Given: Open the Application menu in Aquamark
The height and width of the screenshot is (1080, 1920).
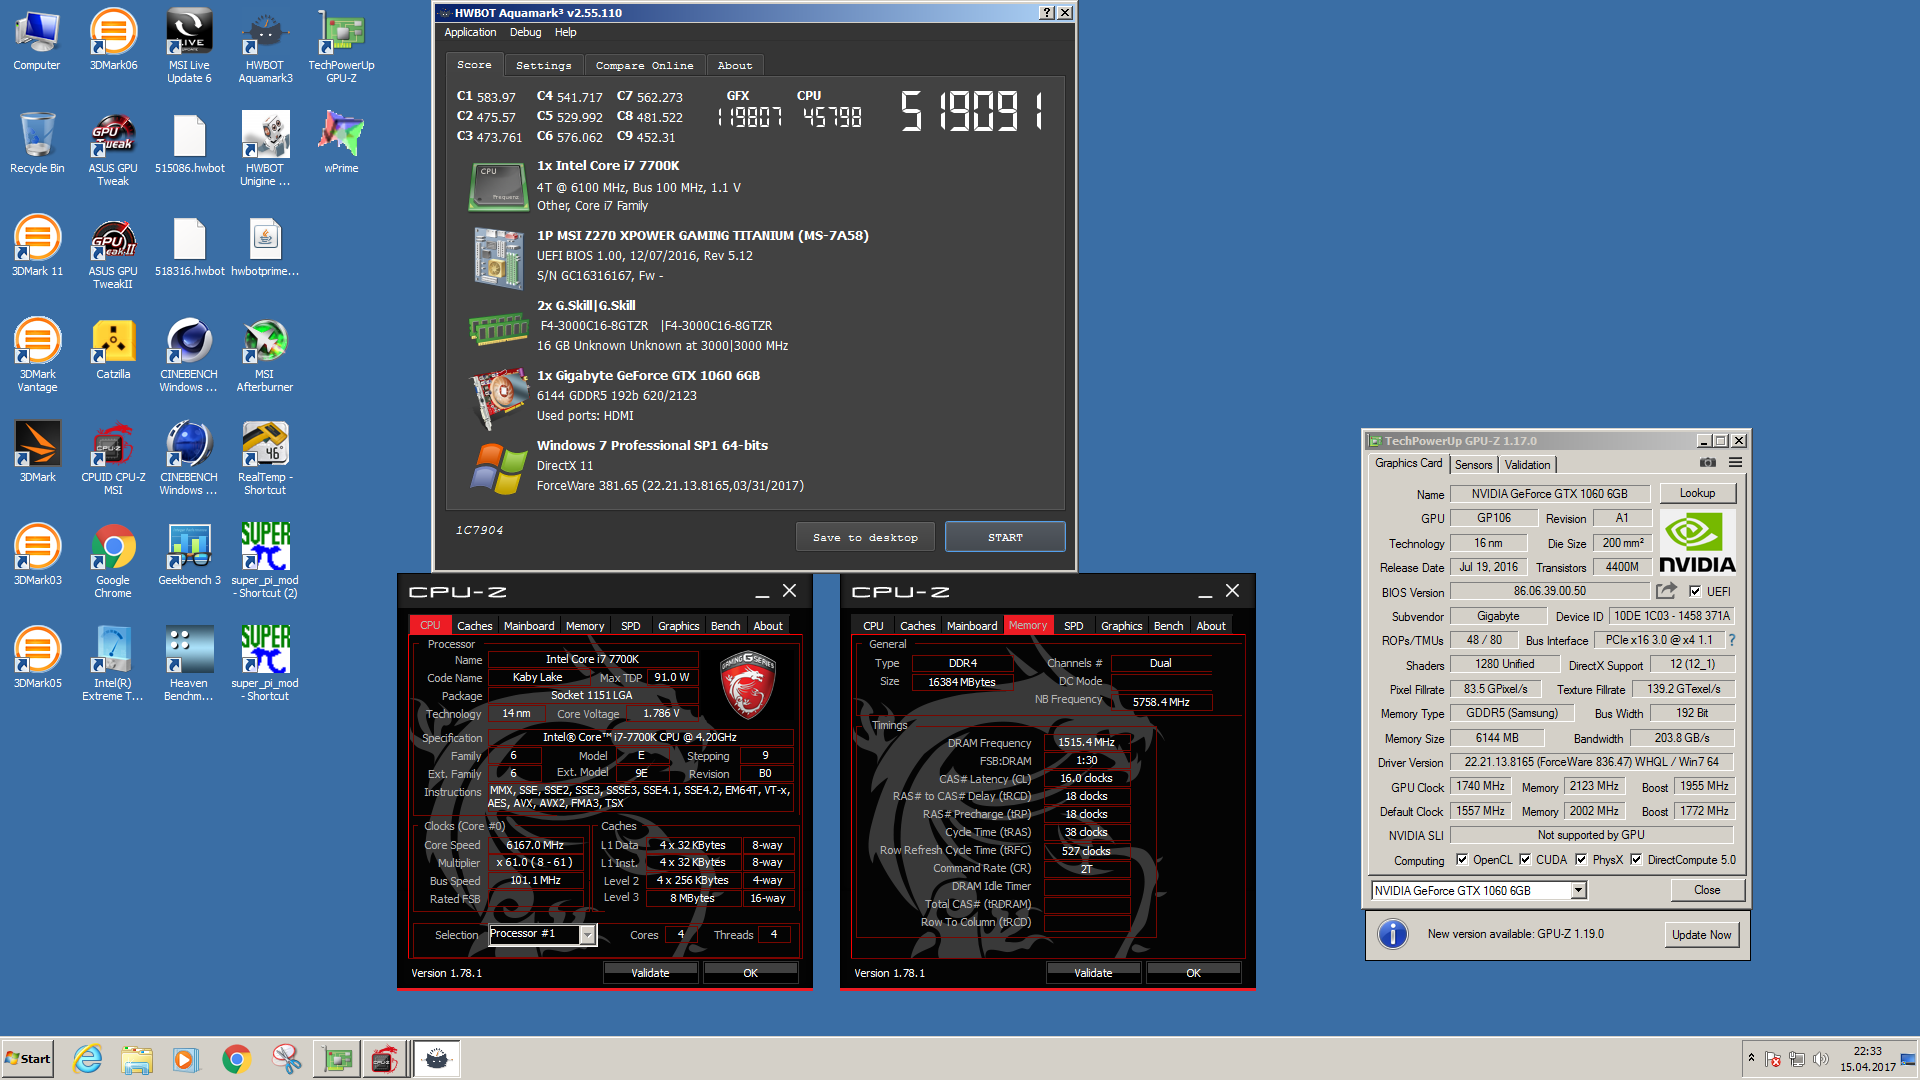Looking at the screenshot, I should 470,32.
